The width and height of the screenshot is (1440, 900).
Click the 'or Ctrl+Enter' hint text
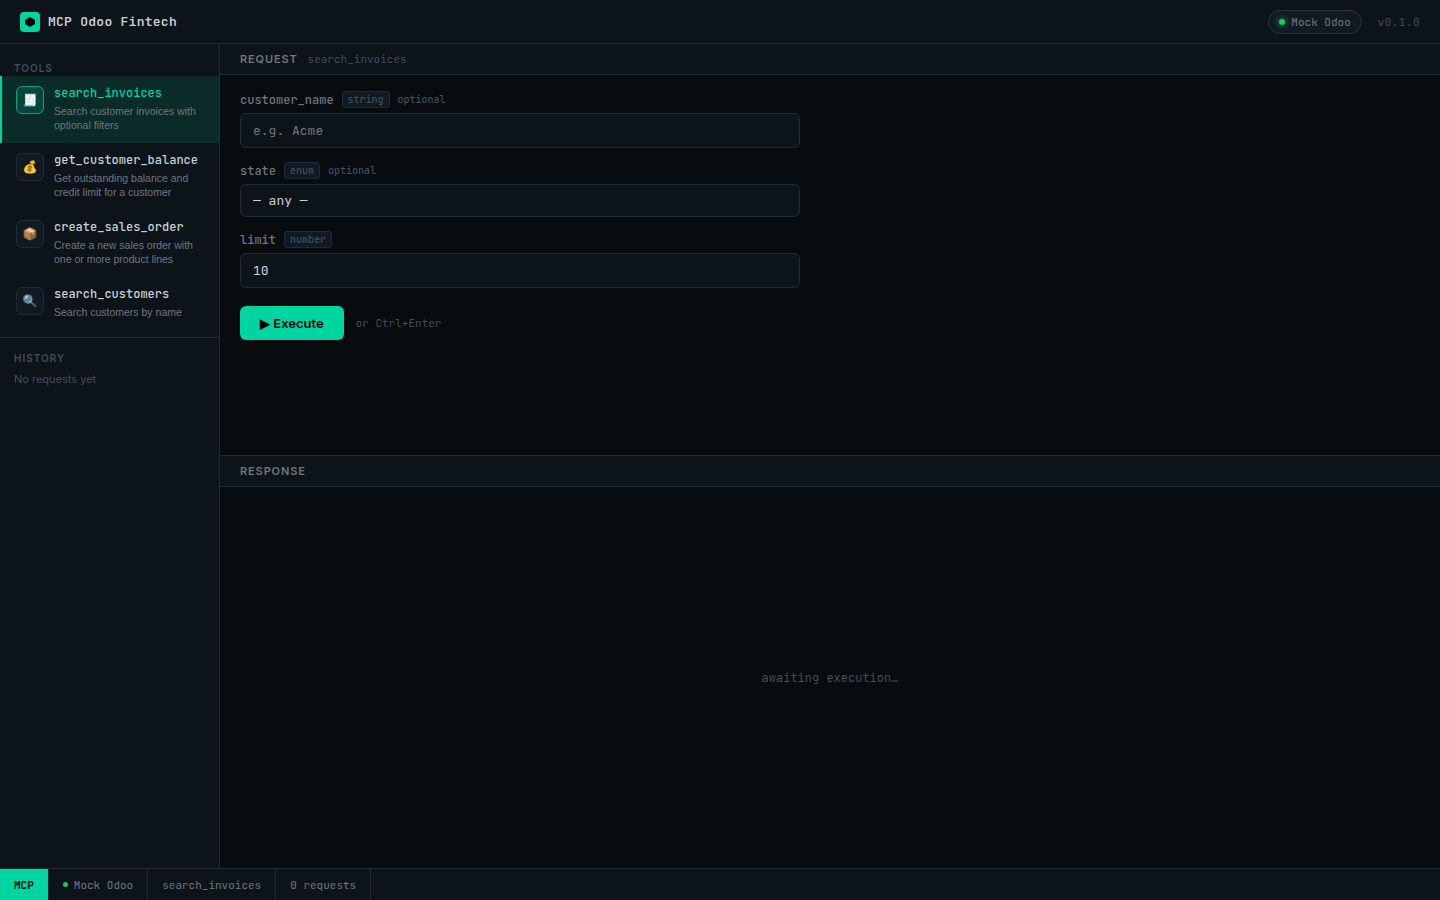[x=398, y=324]
